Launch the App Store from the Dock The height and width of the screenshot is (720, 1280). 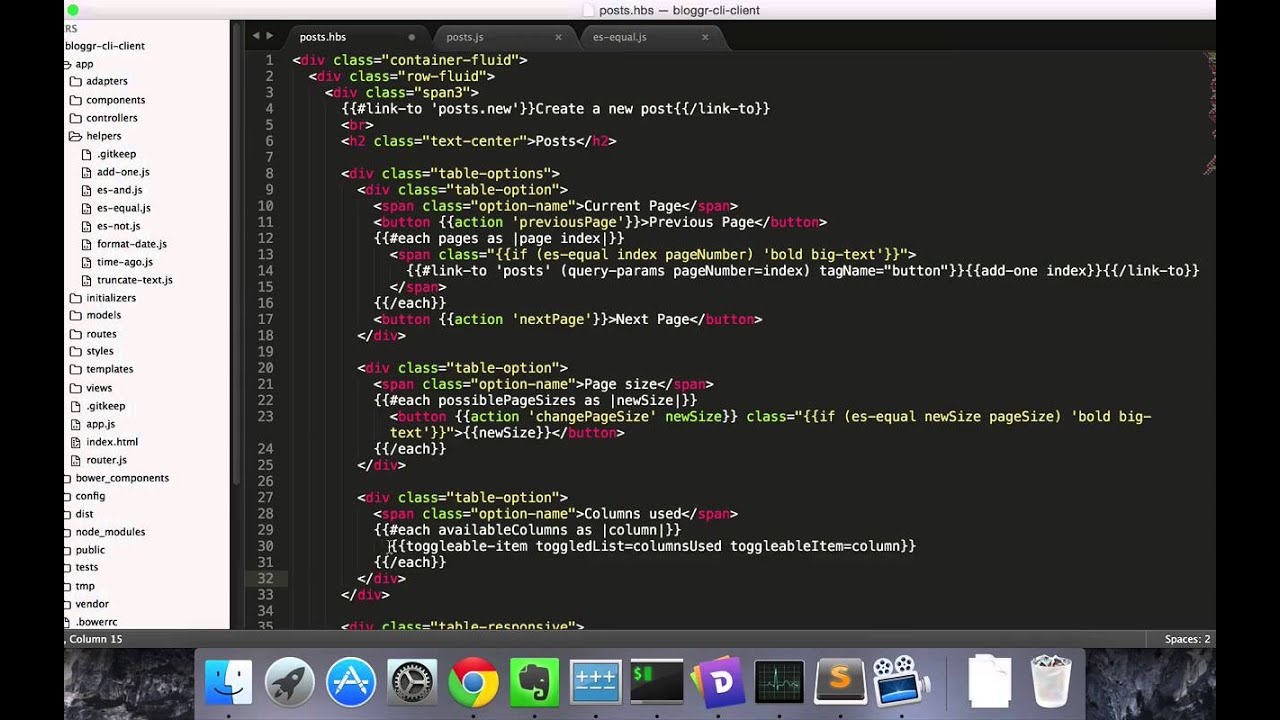[x=351, y=682]
